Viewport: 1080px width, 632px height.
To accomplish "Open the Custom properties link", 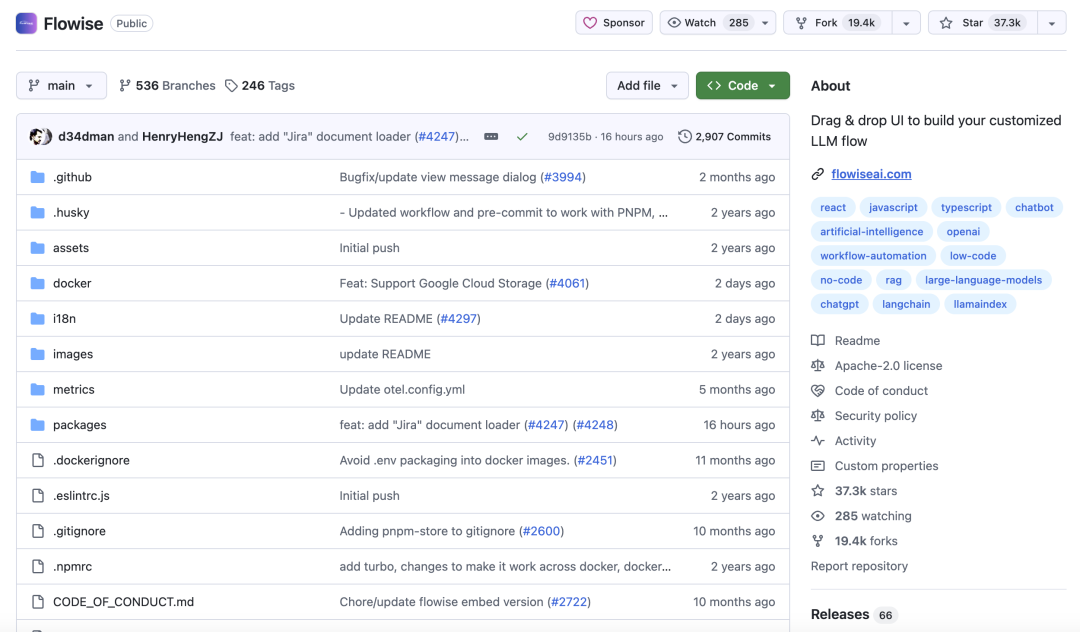I will [x=886, y=466].
